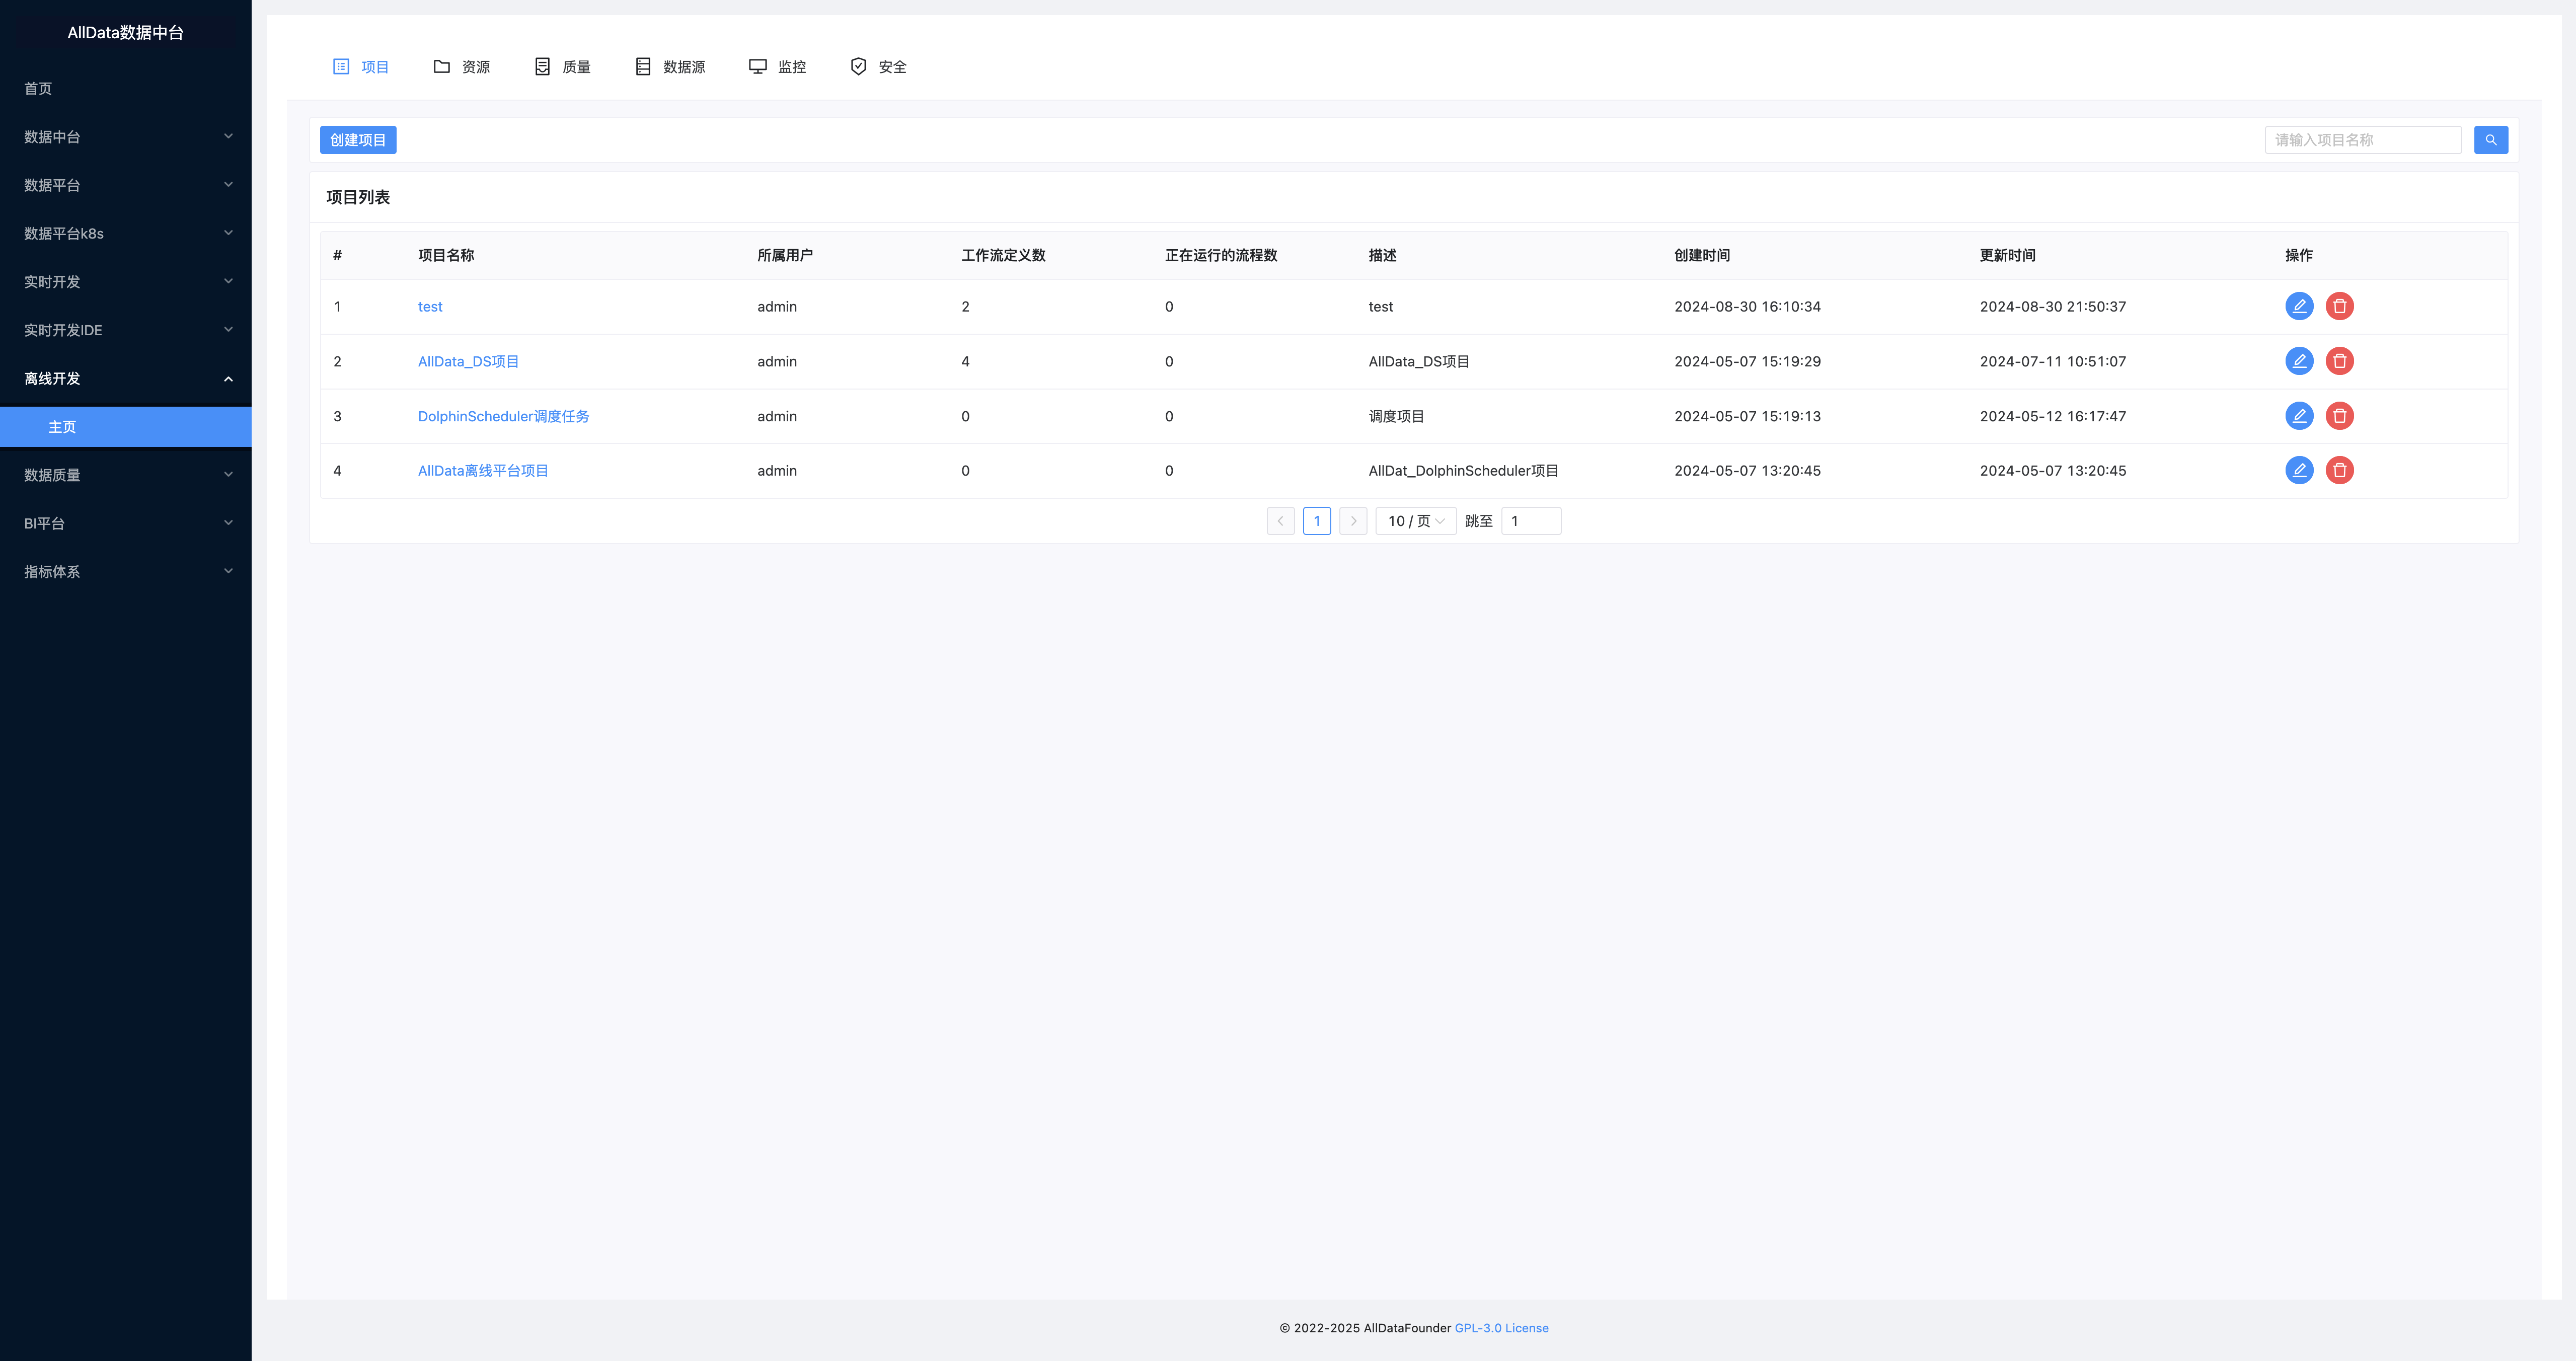Screen dimensions: 2576x1361
Task: Open the 10 / 页 page size dropdown
Action: click(x=1416, y=521)
